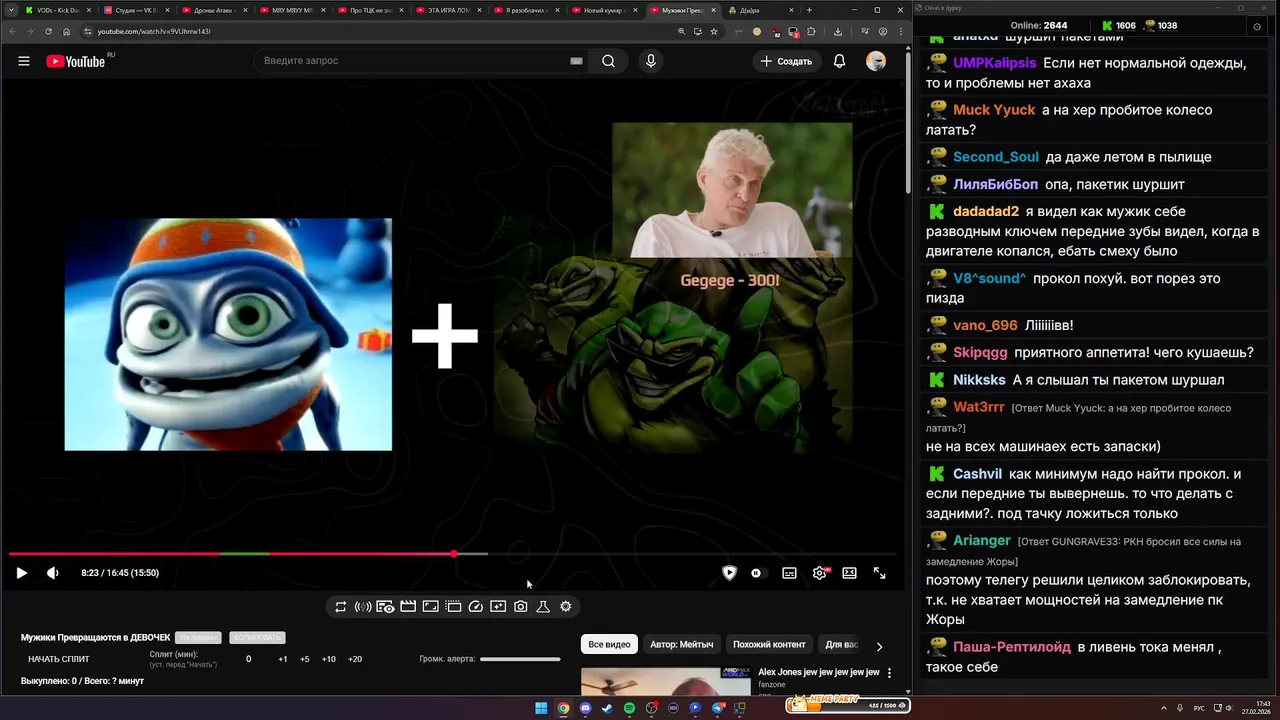Select the Все видео chip
1280x720 pixels.
[x=609, y=645]
